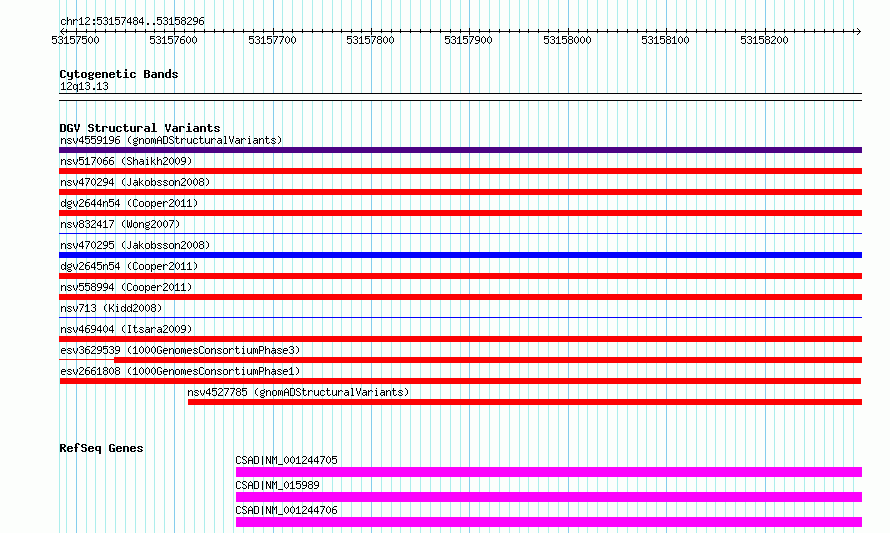
Task: Click ruler tick label 53157800
Action: coord(370,40)
